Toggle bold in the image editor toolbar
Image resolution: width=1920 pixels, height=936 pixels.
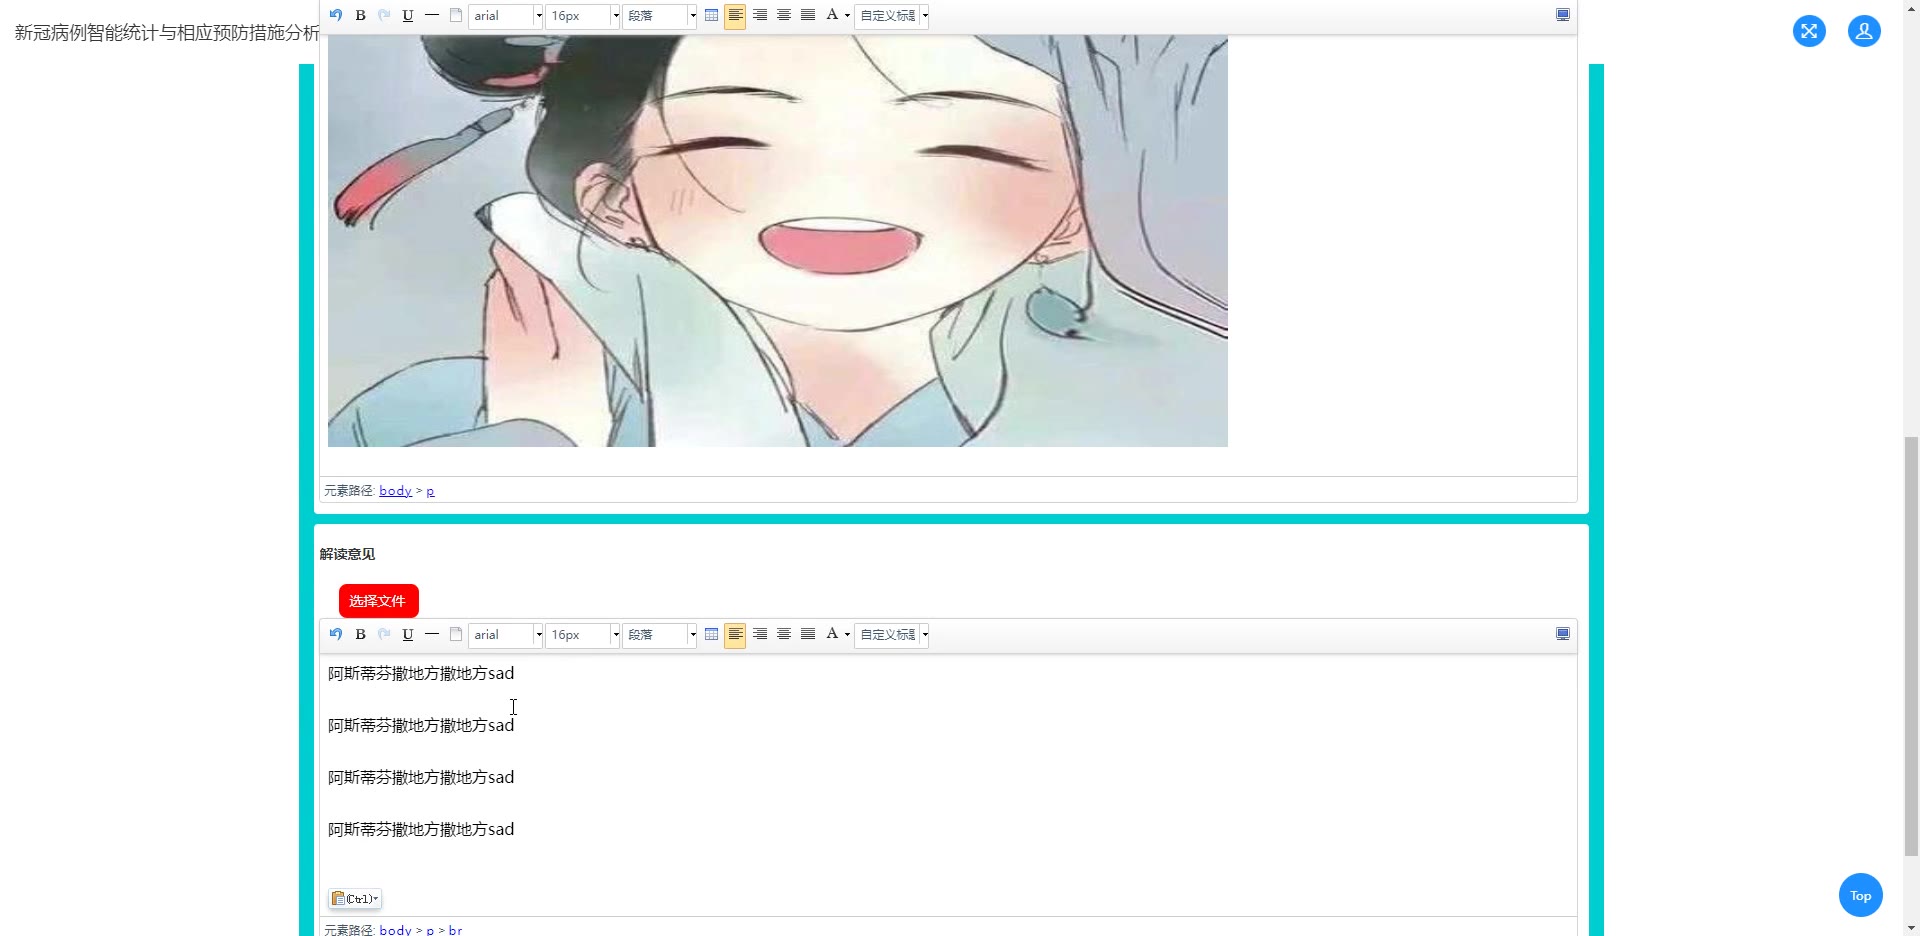coord(360,15)
